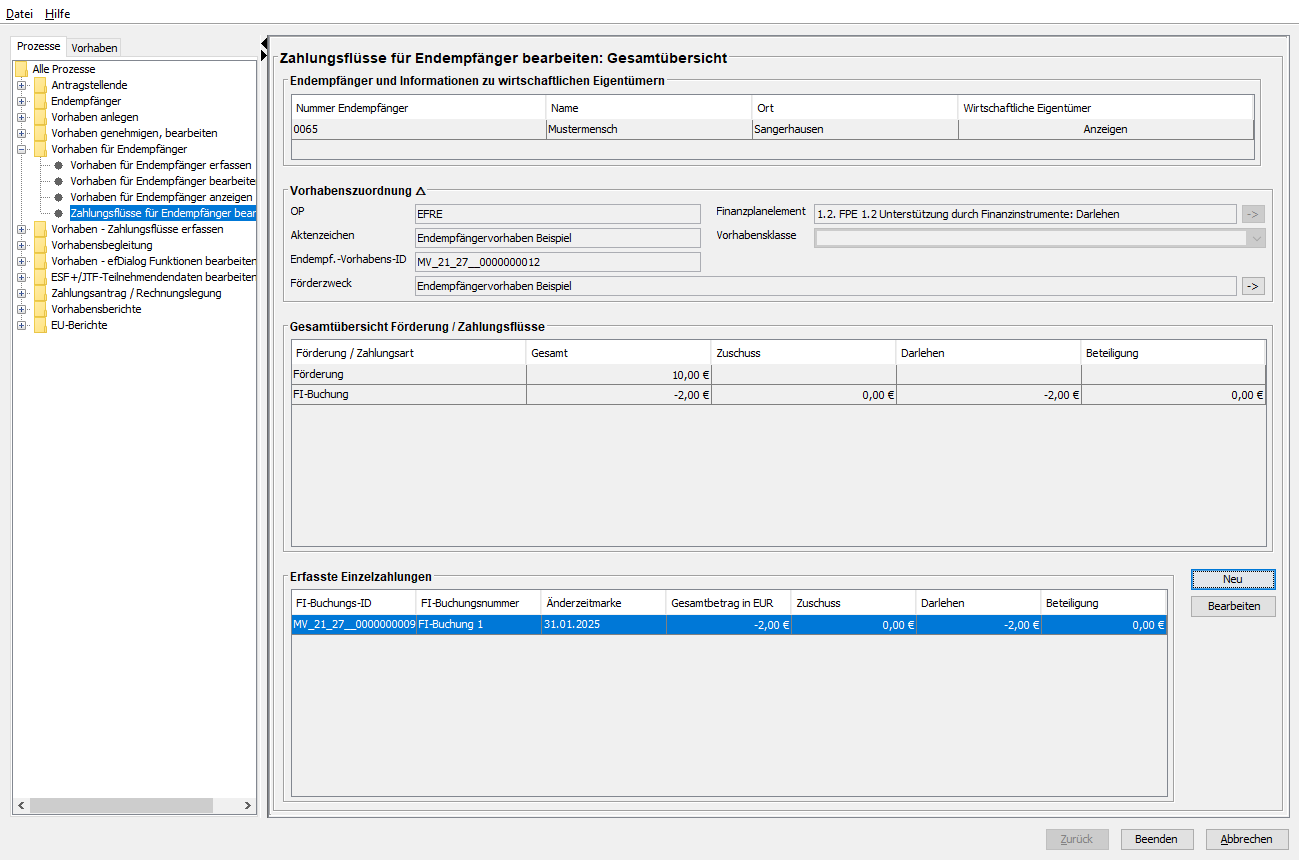
Task: Click the bullet icon for Vorhaben für Endempfänger anzeigen
Action: (x=59, y=197)
